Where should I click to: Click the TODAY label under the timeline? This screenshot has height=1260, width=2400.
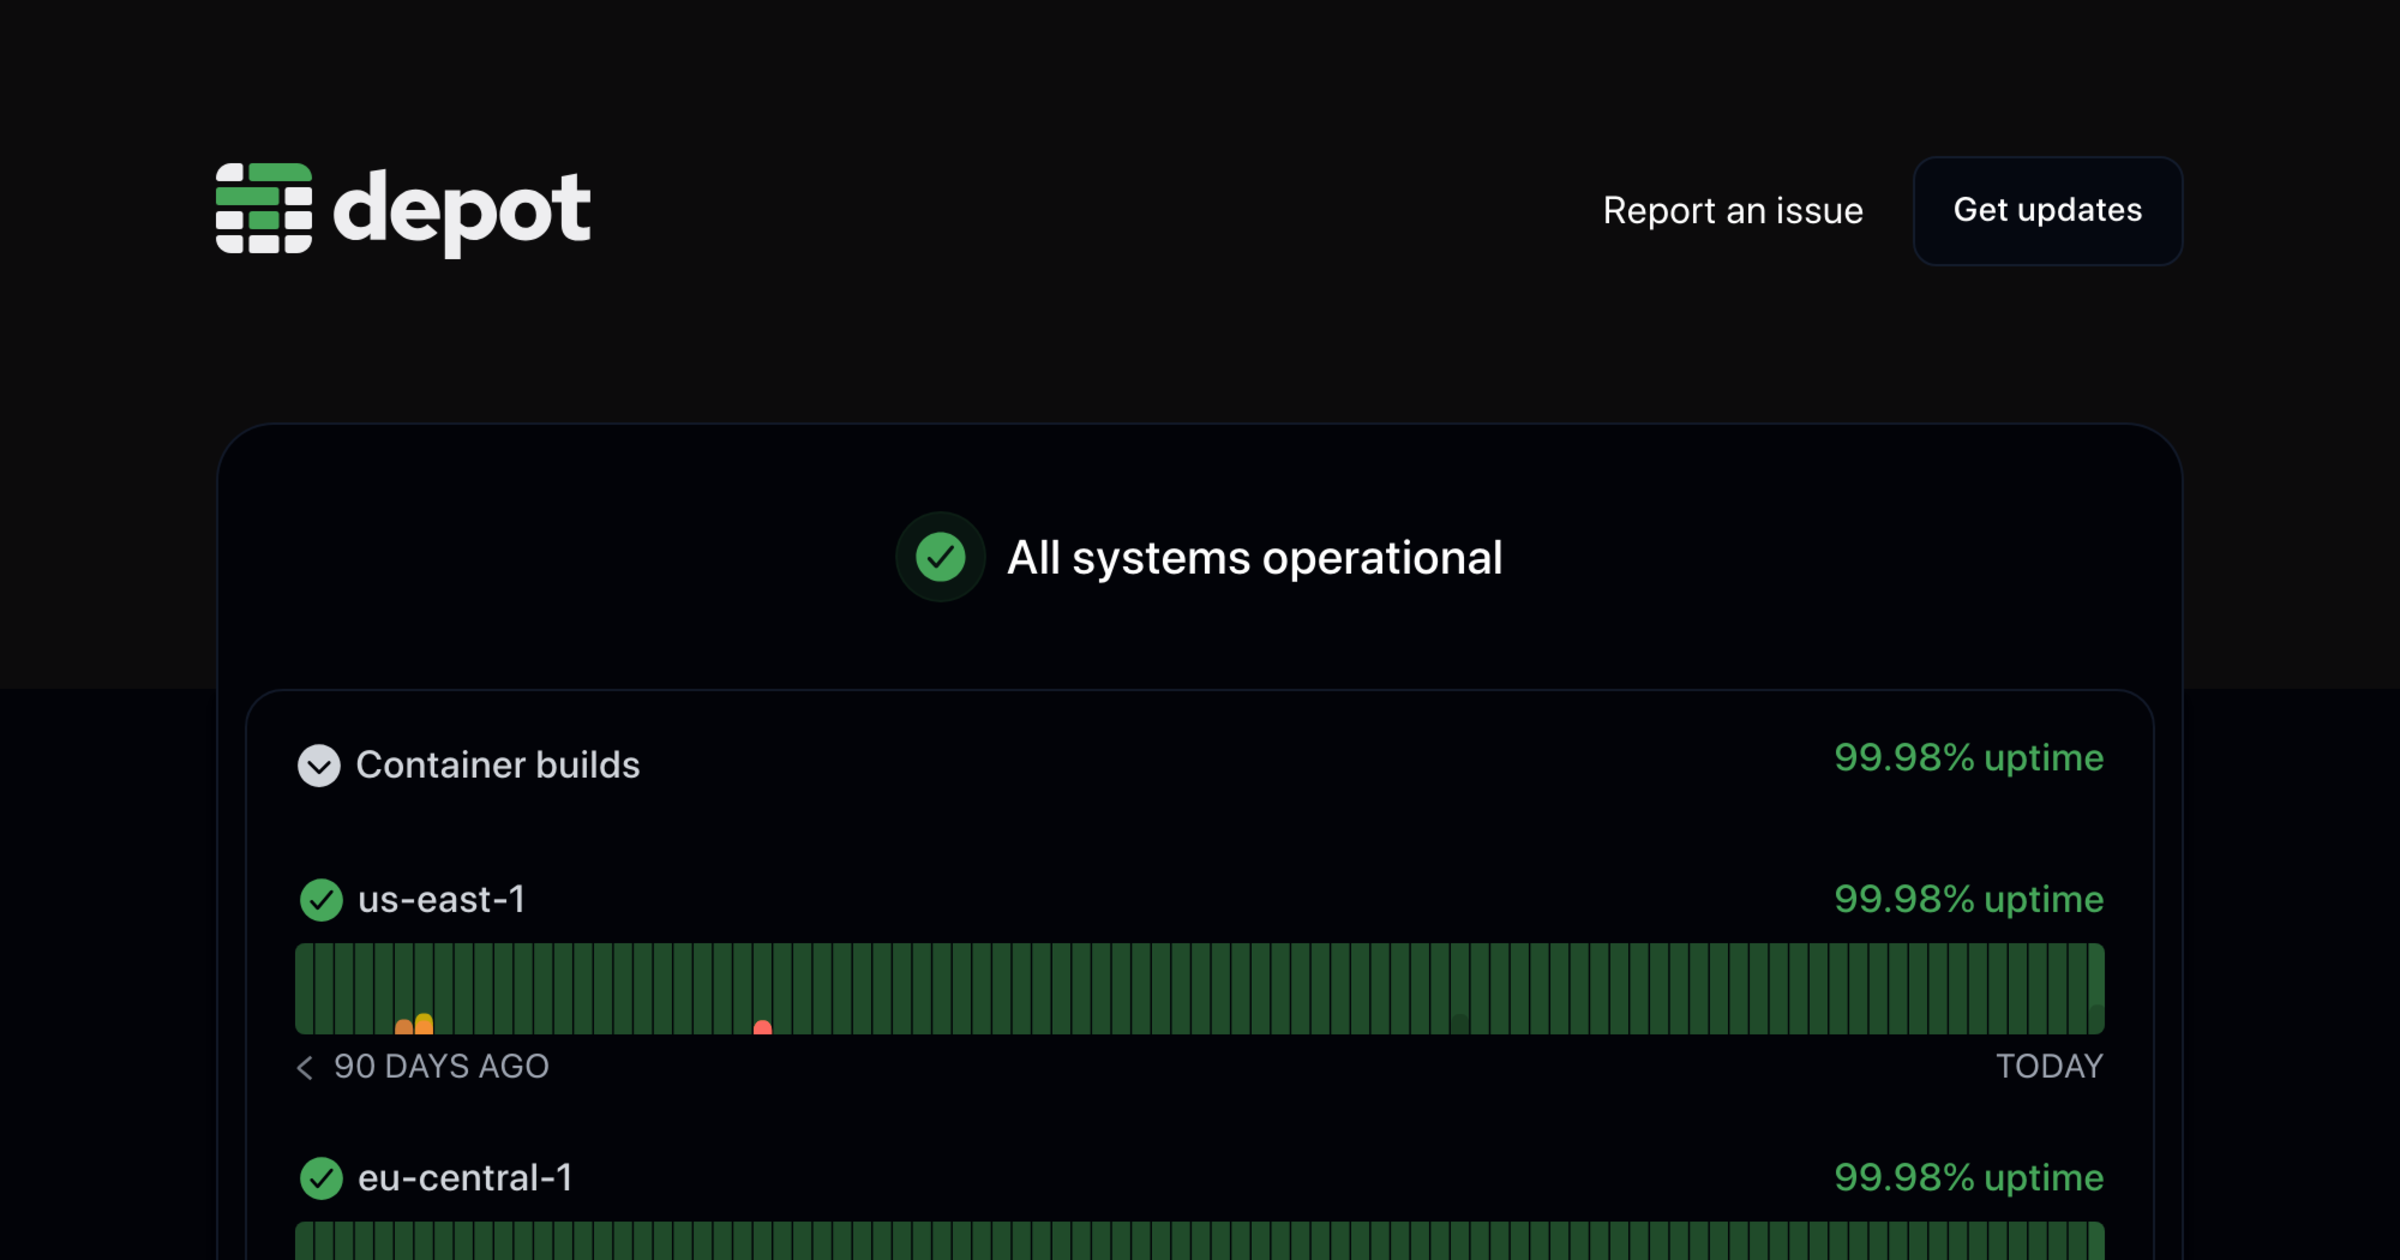(x=2049, y=1067)
